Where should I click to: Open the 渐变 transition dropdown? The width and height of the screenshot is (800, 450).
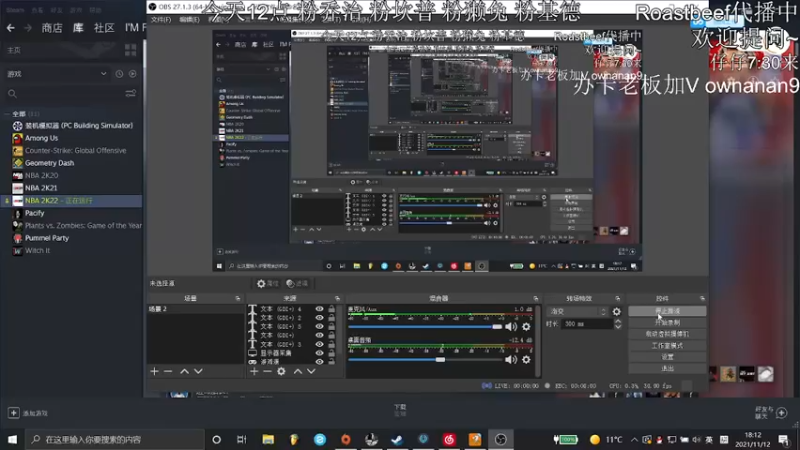pos(578,311)
